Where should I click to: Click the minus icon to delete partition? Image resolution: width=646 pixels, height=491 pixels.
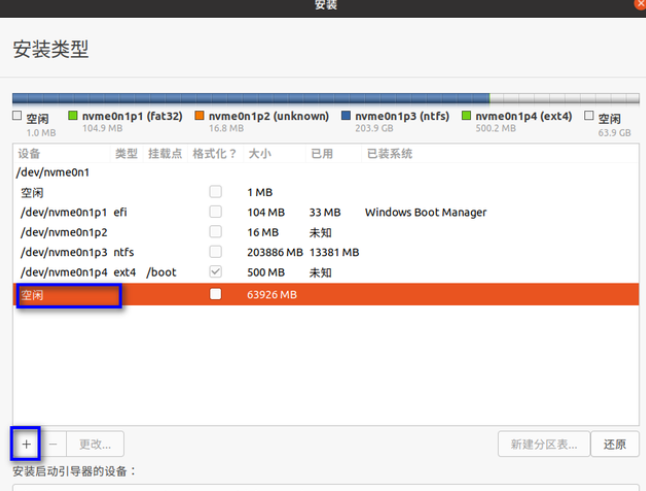click(x=54, y=443)
